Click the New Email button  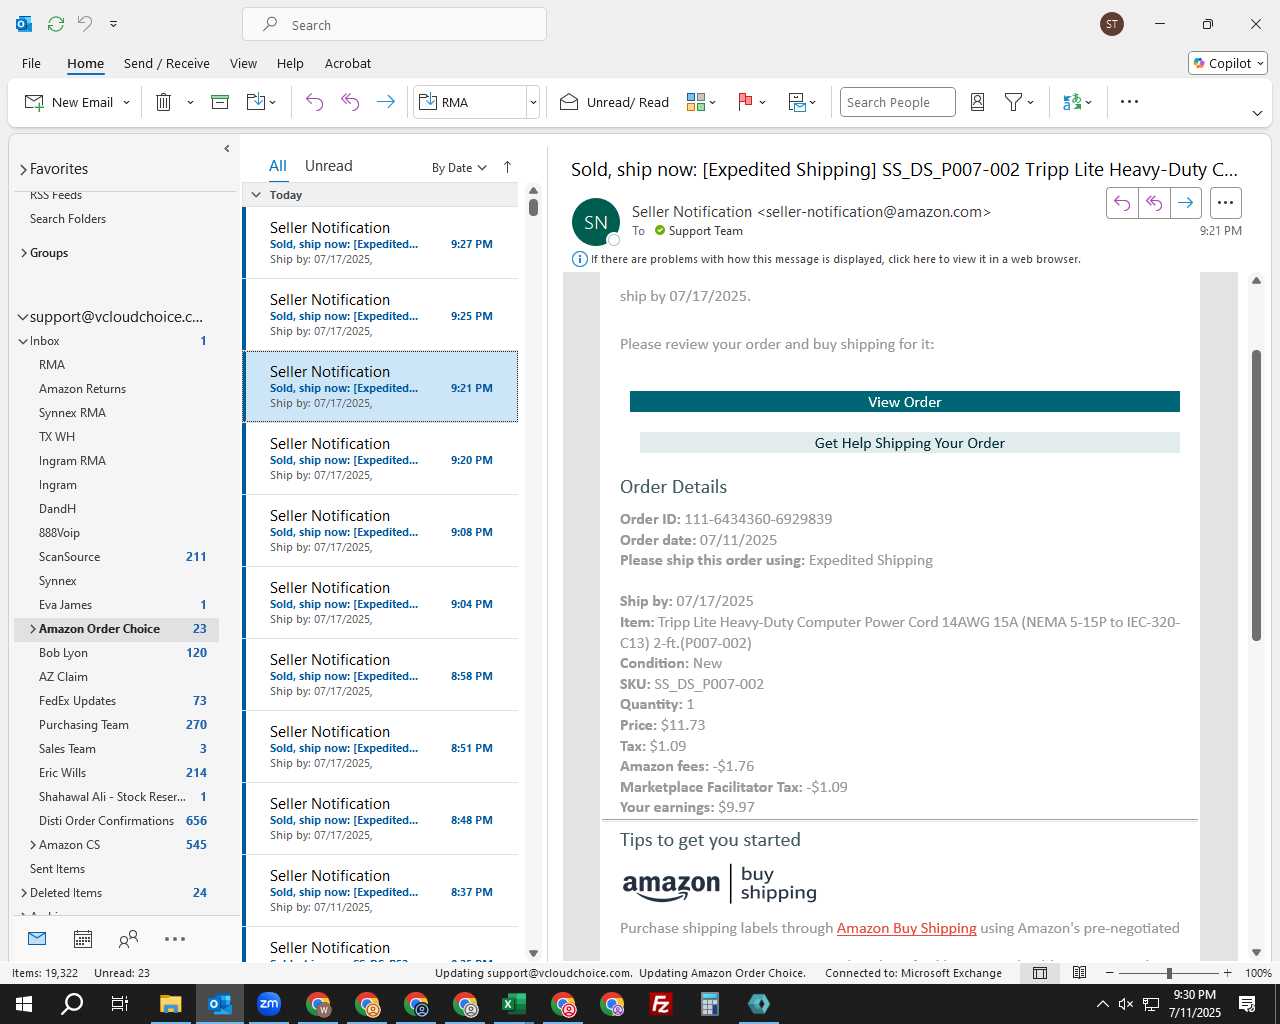click(69, 102)
